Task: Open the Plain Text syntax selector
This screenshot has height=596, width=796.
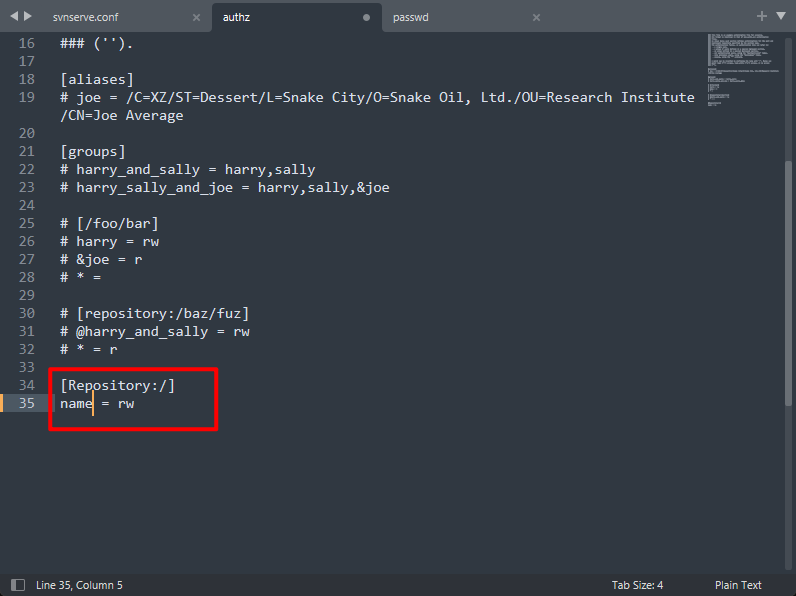Action: (x=738, y=585)
